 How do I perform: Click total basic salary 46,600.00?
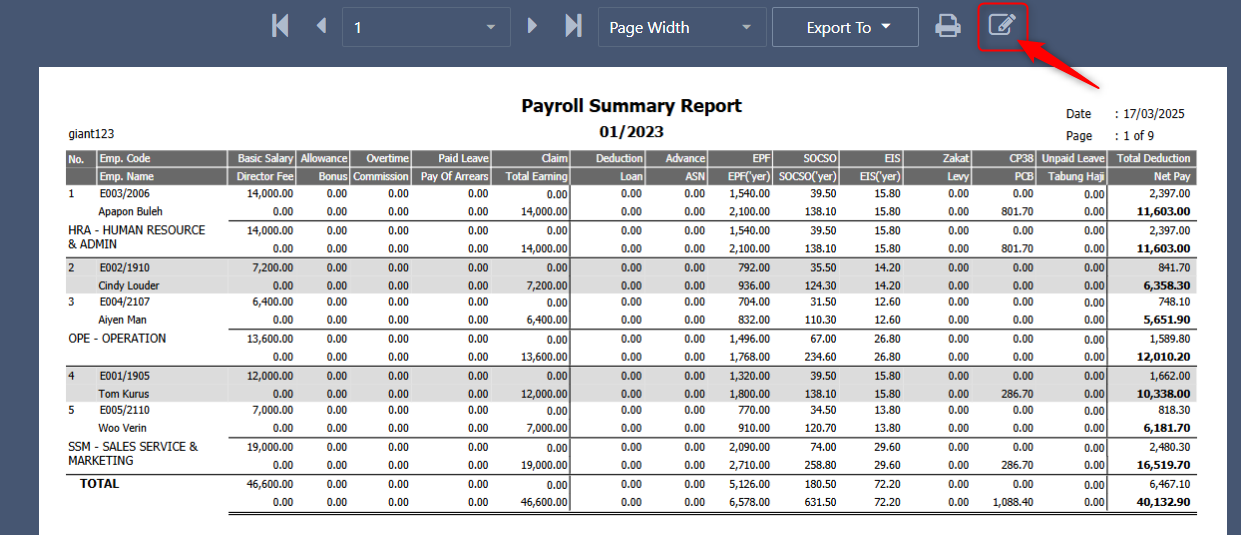click(x=270, y=484)
